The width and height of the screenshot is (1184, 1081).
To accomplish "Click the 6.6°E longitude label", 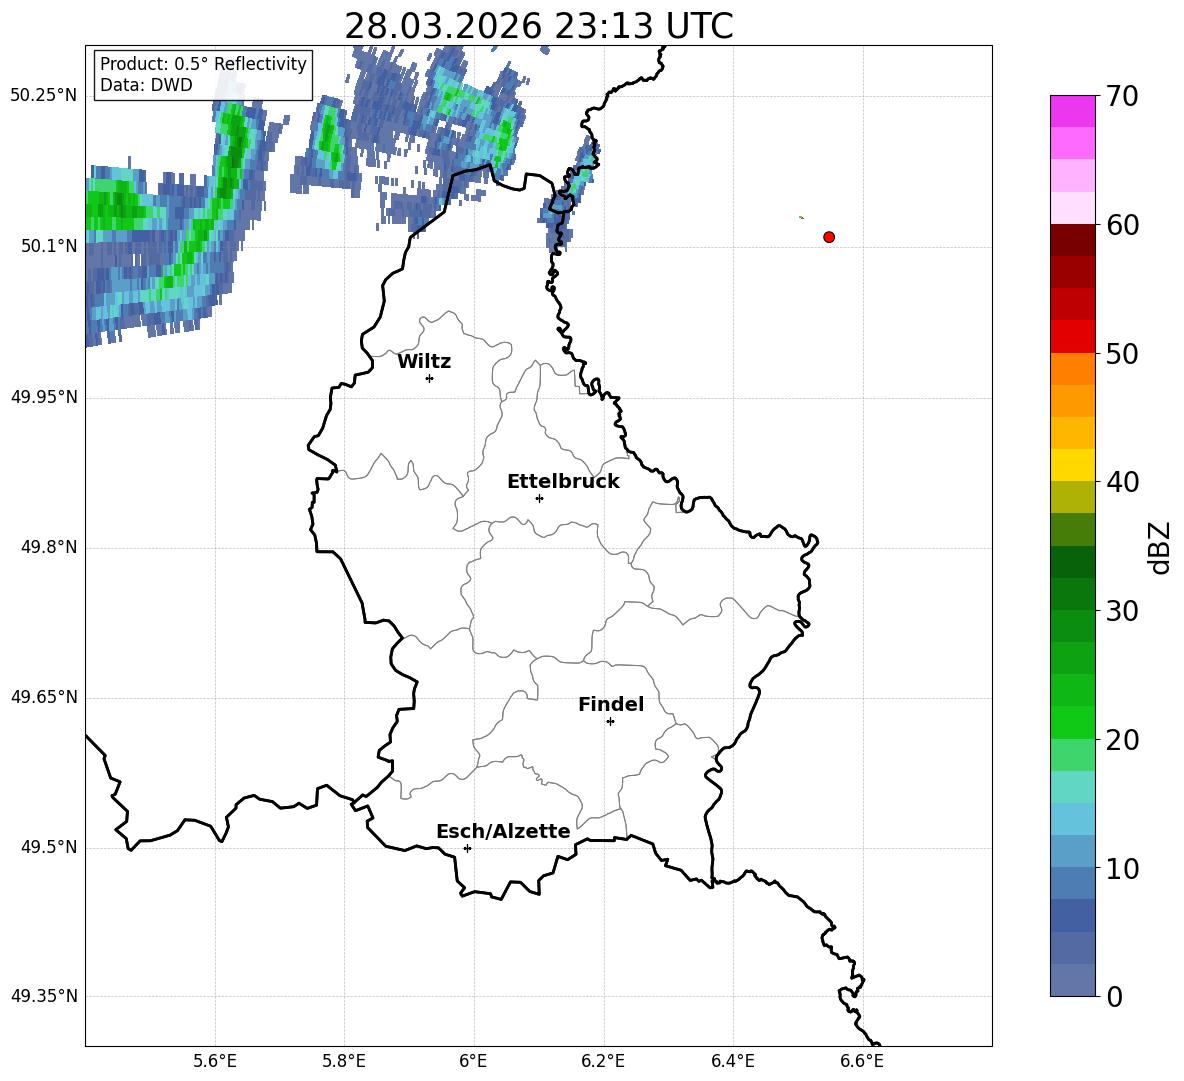I will (x=862, y=1061).
